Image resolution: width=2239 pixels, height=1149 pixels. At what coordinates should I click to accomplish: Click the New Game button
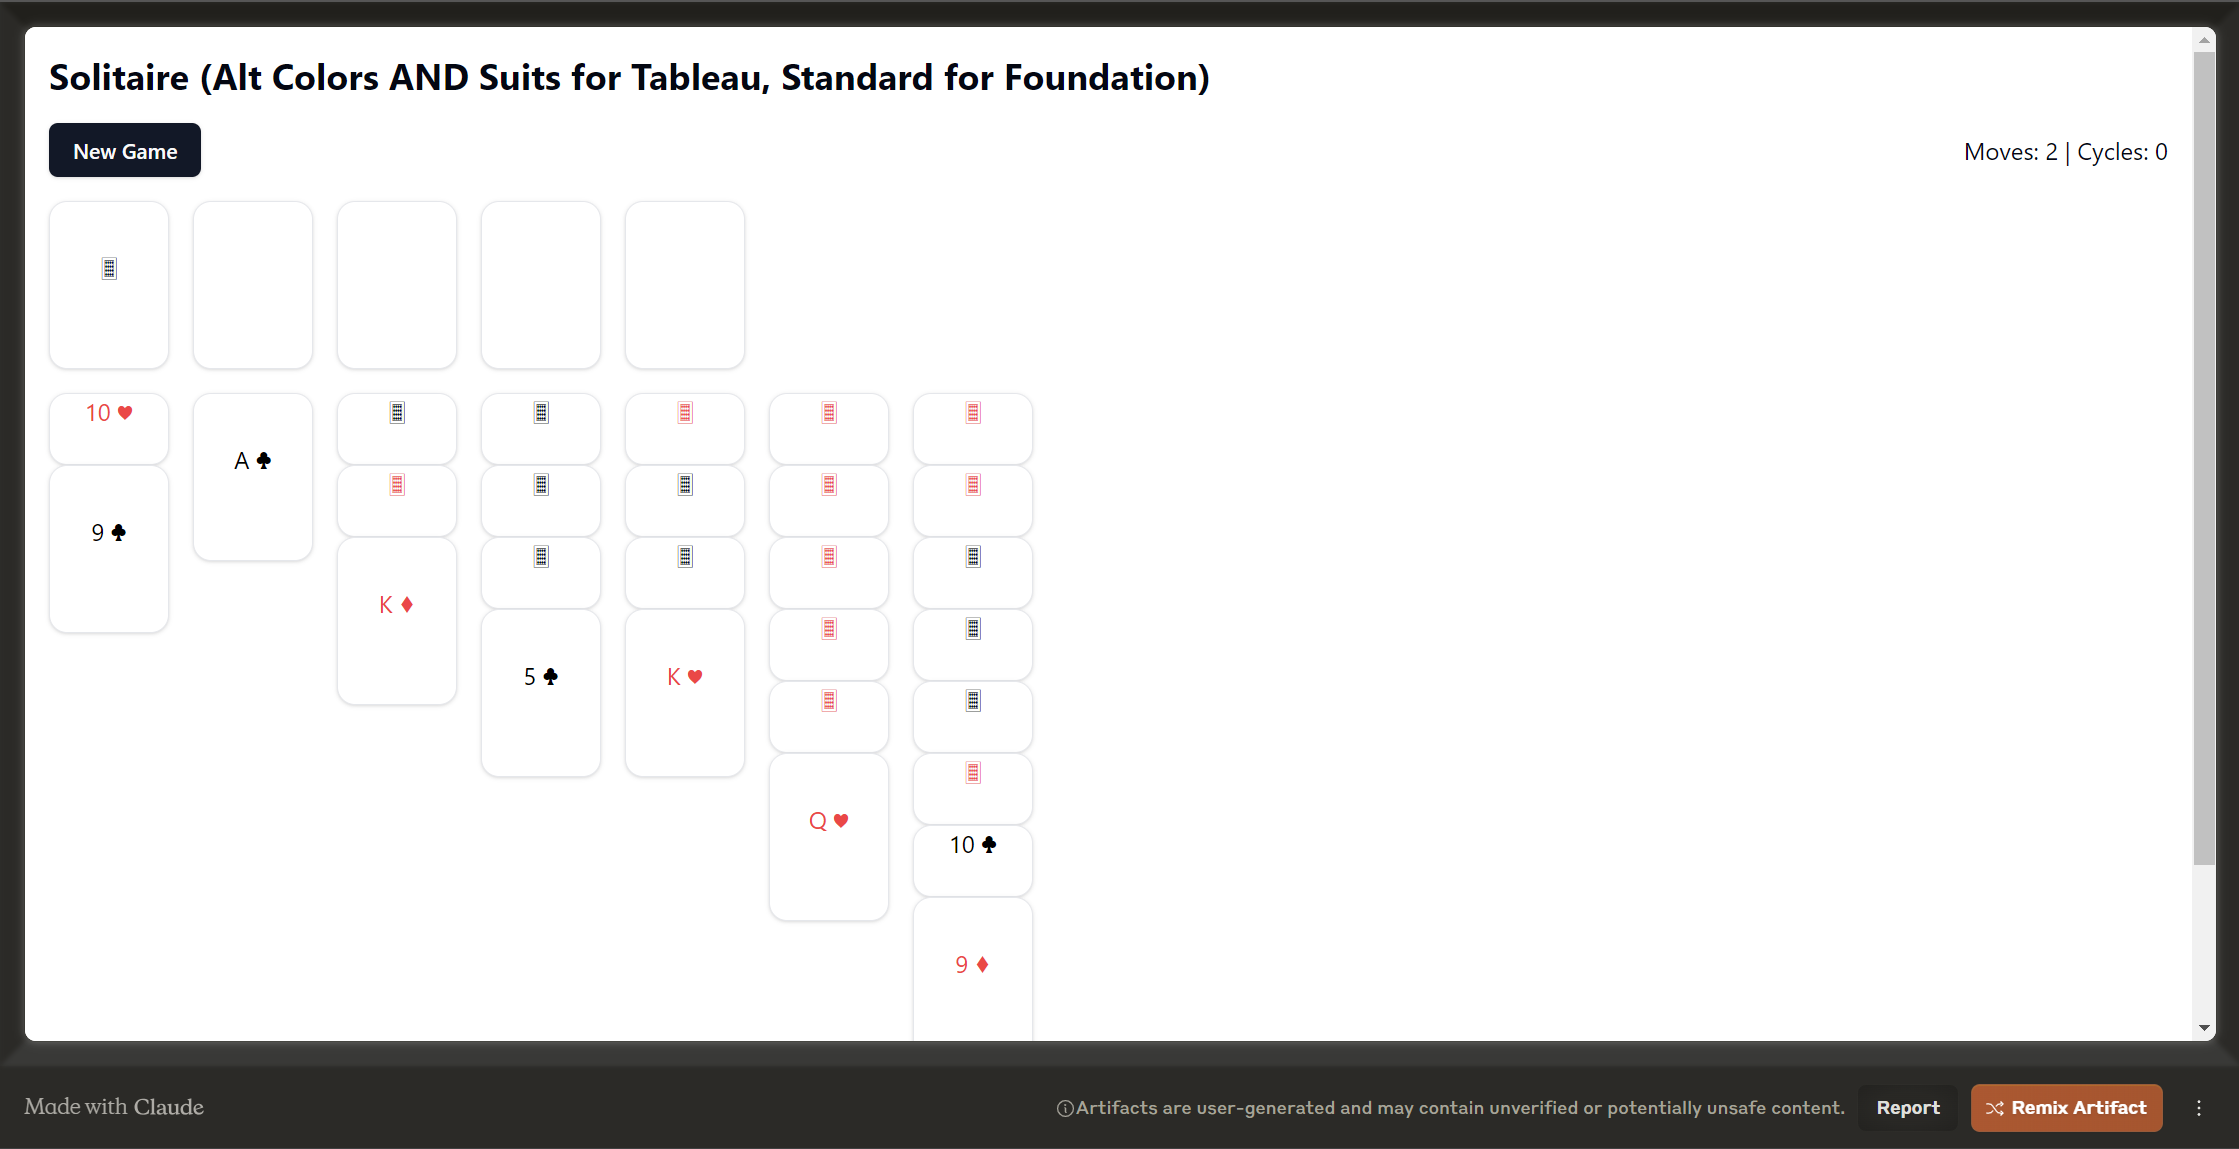[125, 151]
